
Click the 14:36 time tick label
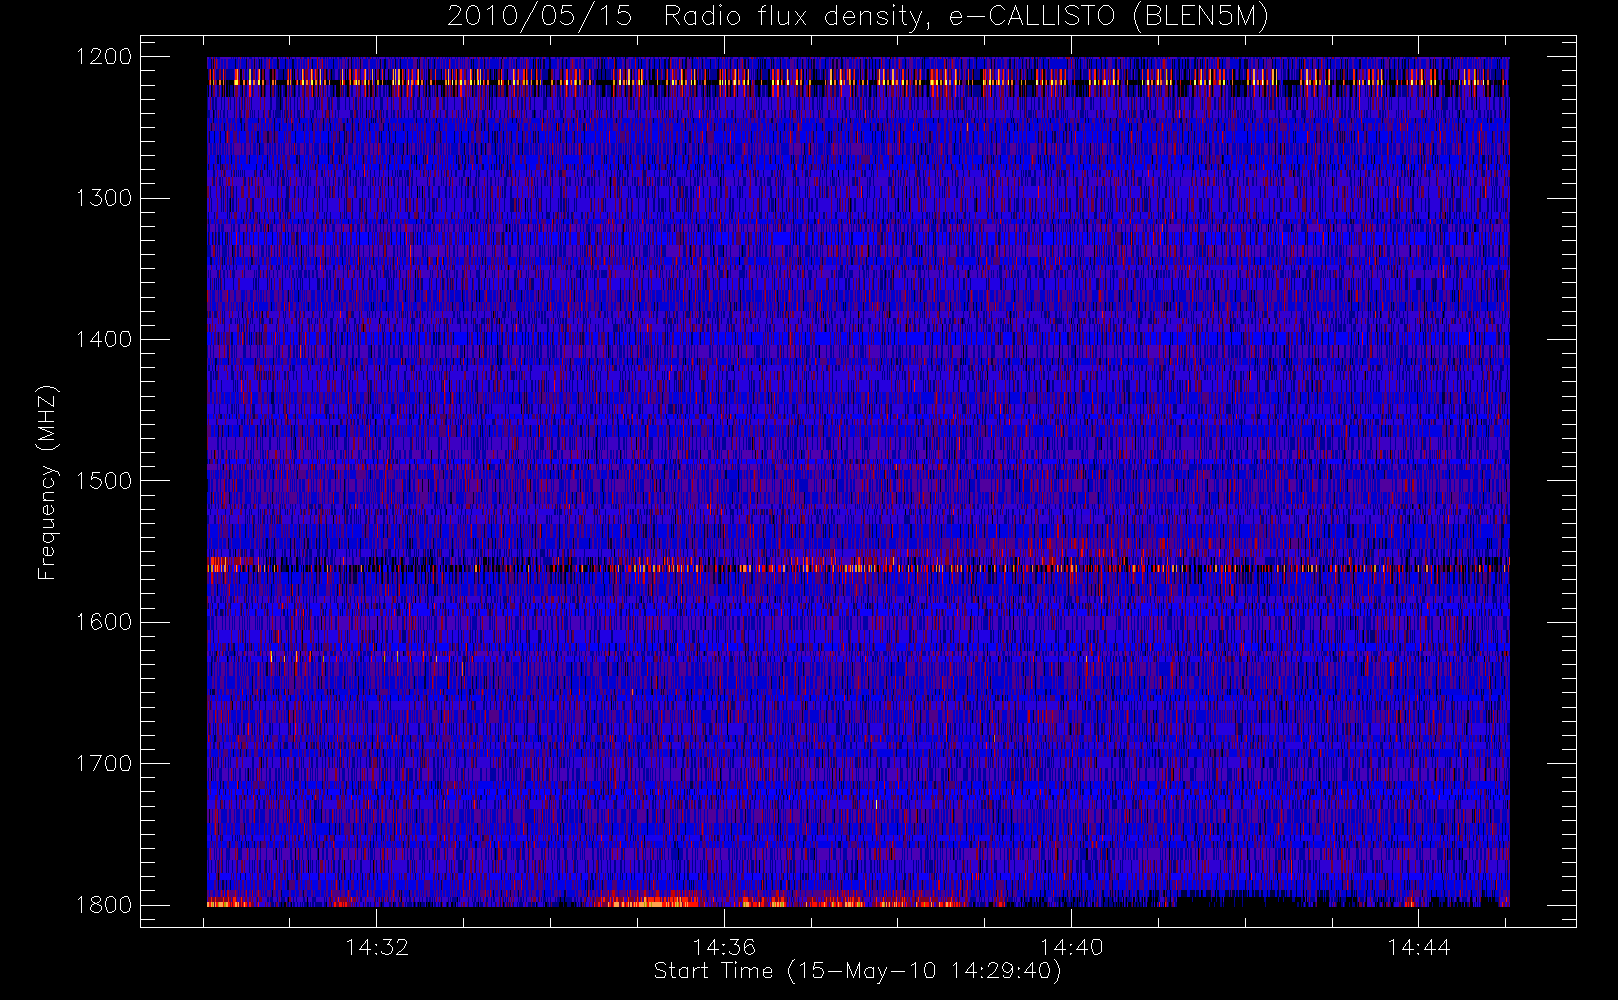(724, 947)
